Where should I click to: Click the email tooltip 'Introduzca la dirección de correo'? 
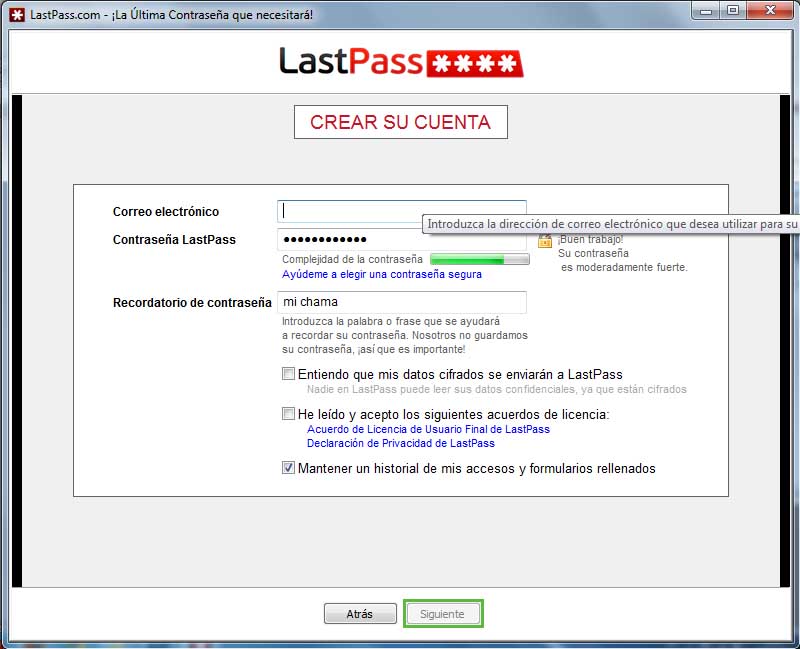tap(611, 224)
